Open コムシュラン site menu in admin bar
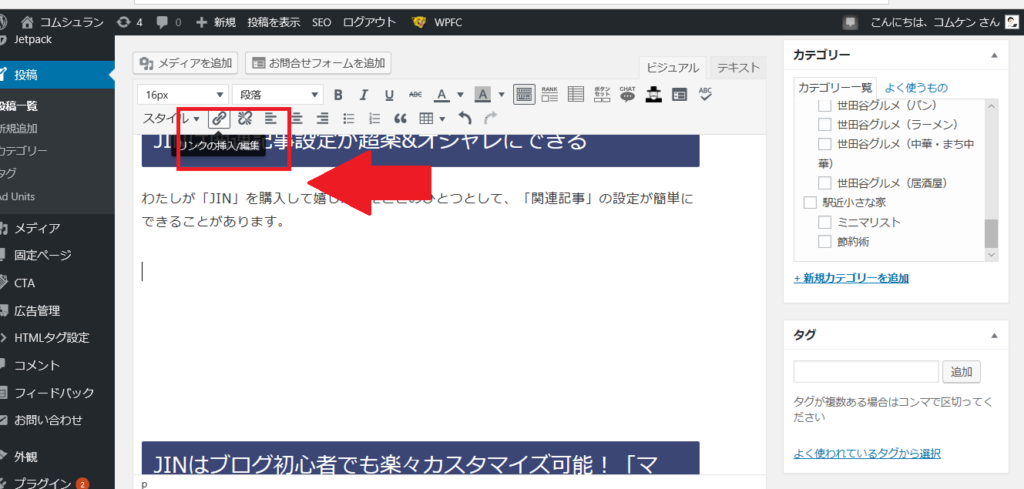 (x=62, y=22)
